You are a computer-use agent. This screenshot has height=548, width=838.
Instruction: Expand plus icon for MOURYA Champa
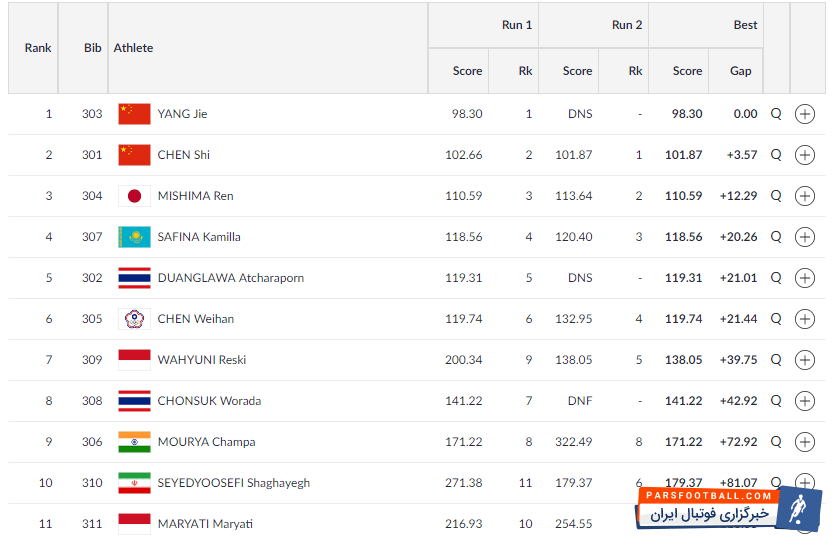click(805, 442)
